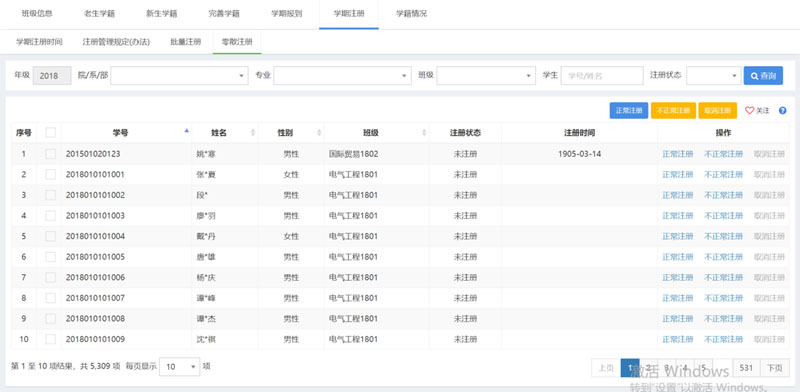Open the 注册状态 filter dropdown

714,76
